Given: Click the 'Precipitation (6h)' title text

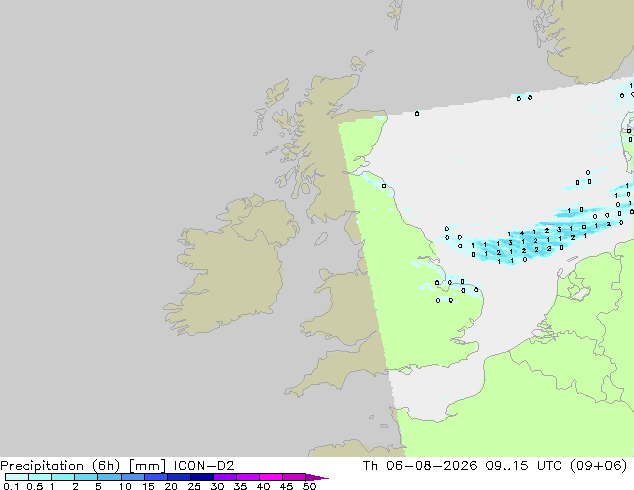Looking at the screenshot, I should (60, 466).
